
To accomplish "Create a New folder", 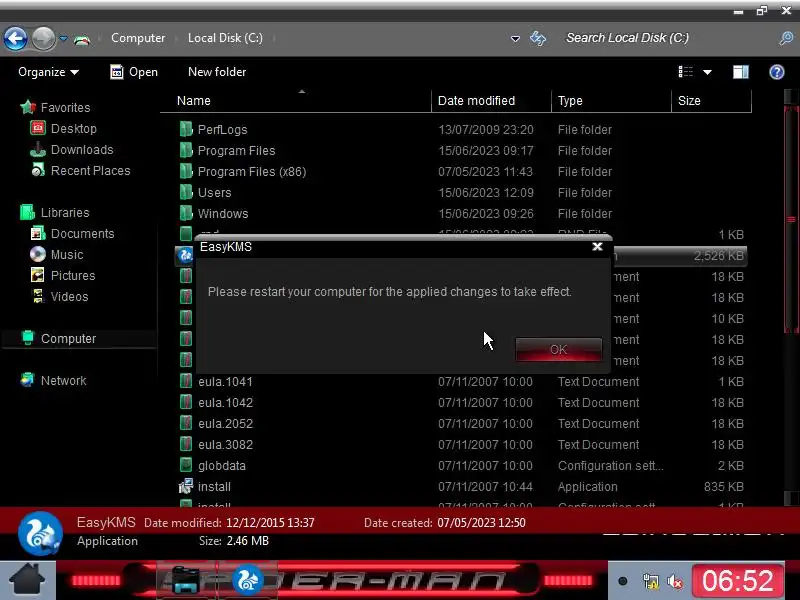I will pos(217,72).
